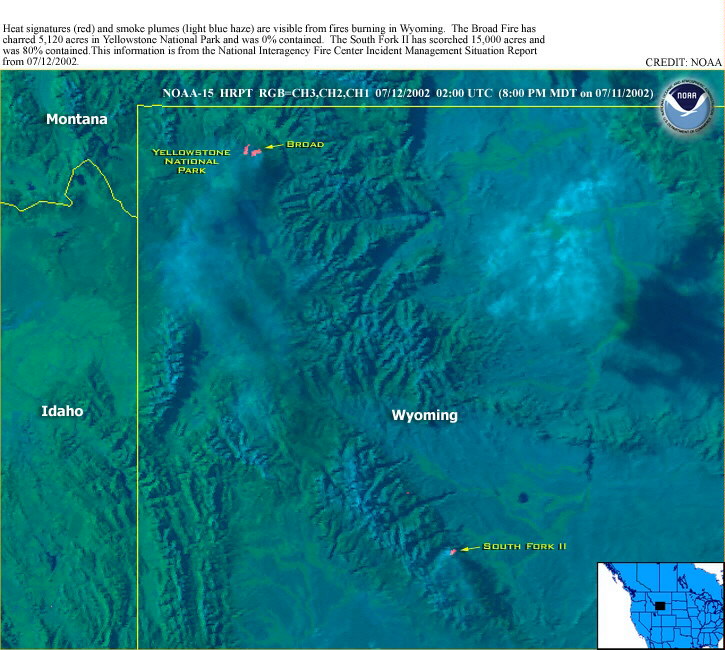725x650 pixels.
Task: Click the red Broad fire heat signature
Action: click(252, 151)
